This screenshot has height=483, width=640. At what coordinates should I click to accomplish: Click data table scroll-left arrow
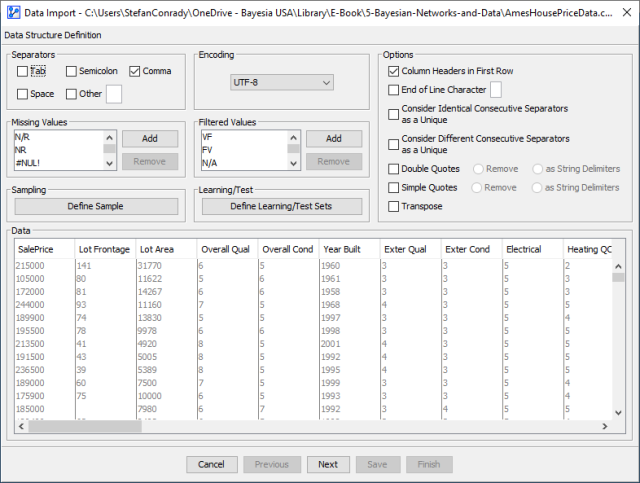click(21, 427)
